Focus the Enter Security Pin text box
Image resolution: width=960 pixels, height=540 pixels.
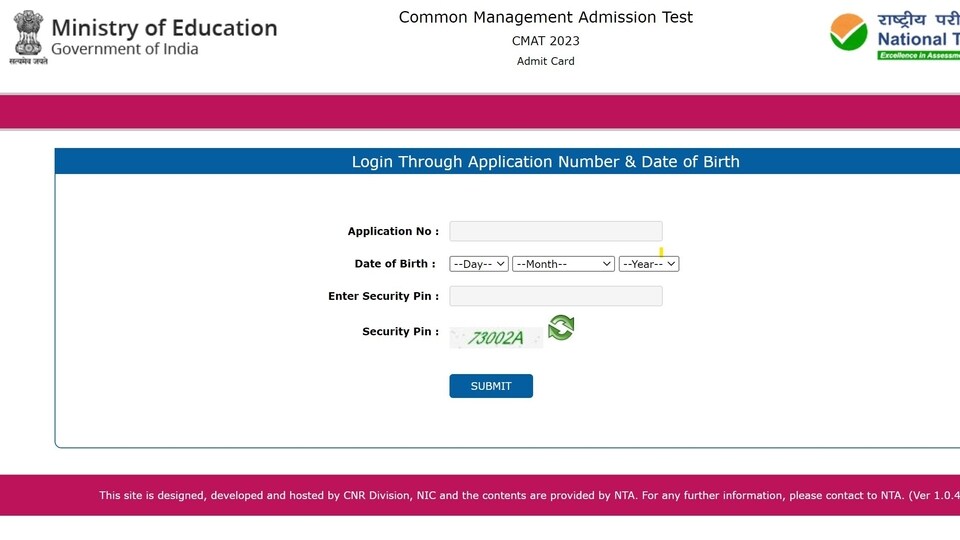[x=556, y=296]
